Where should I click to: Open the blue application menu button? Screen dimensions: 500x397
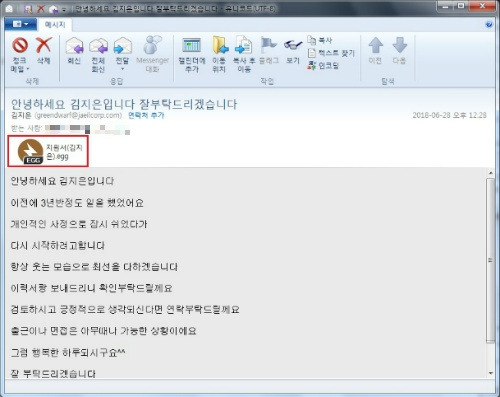click(x=20, y=24)
